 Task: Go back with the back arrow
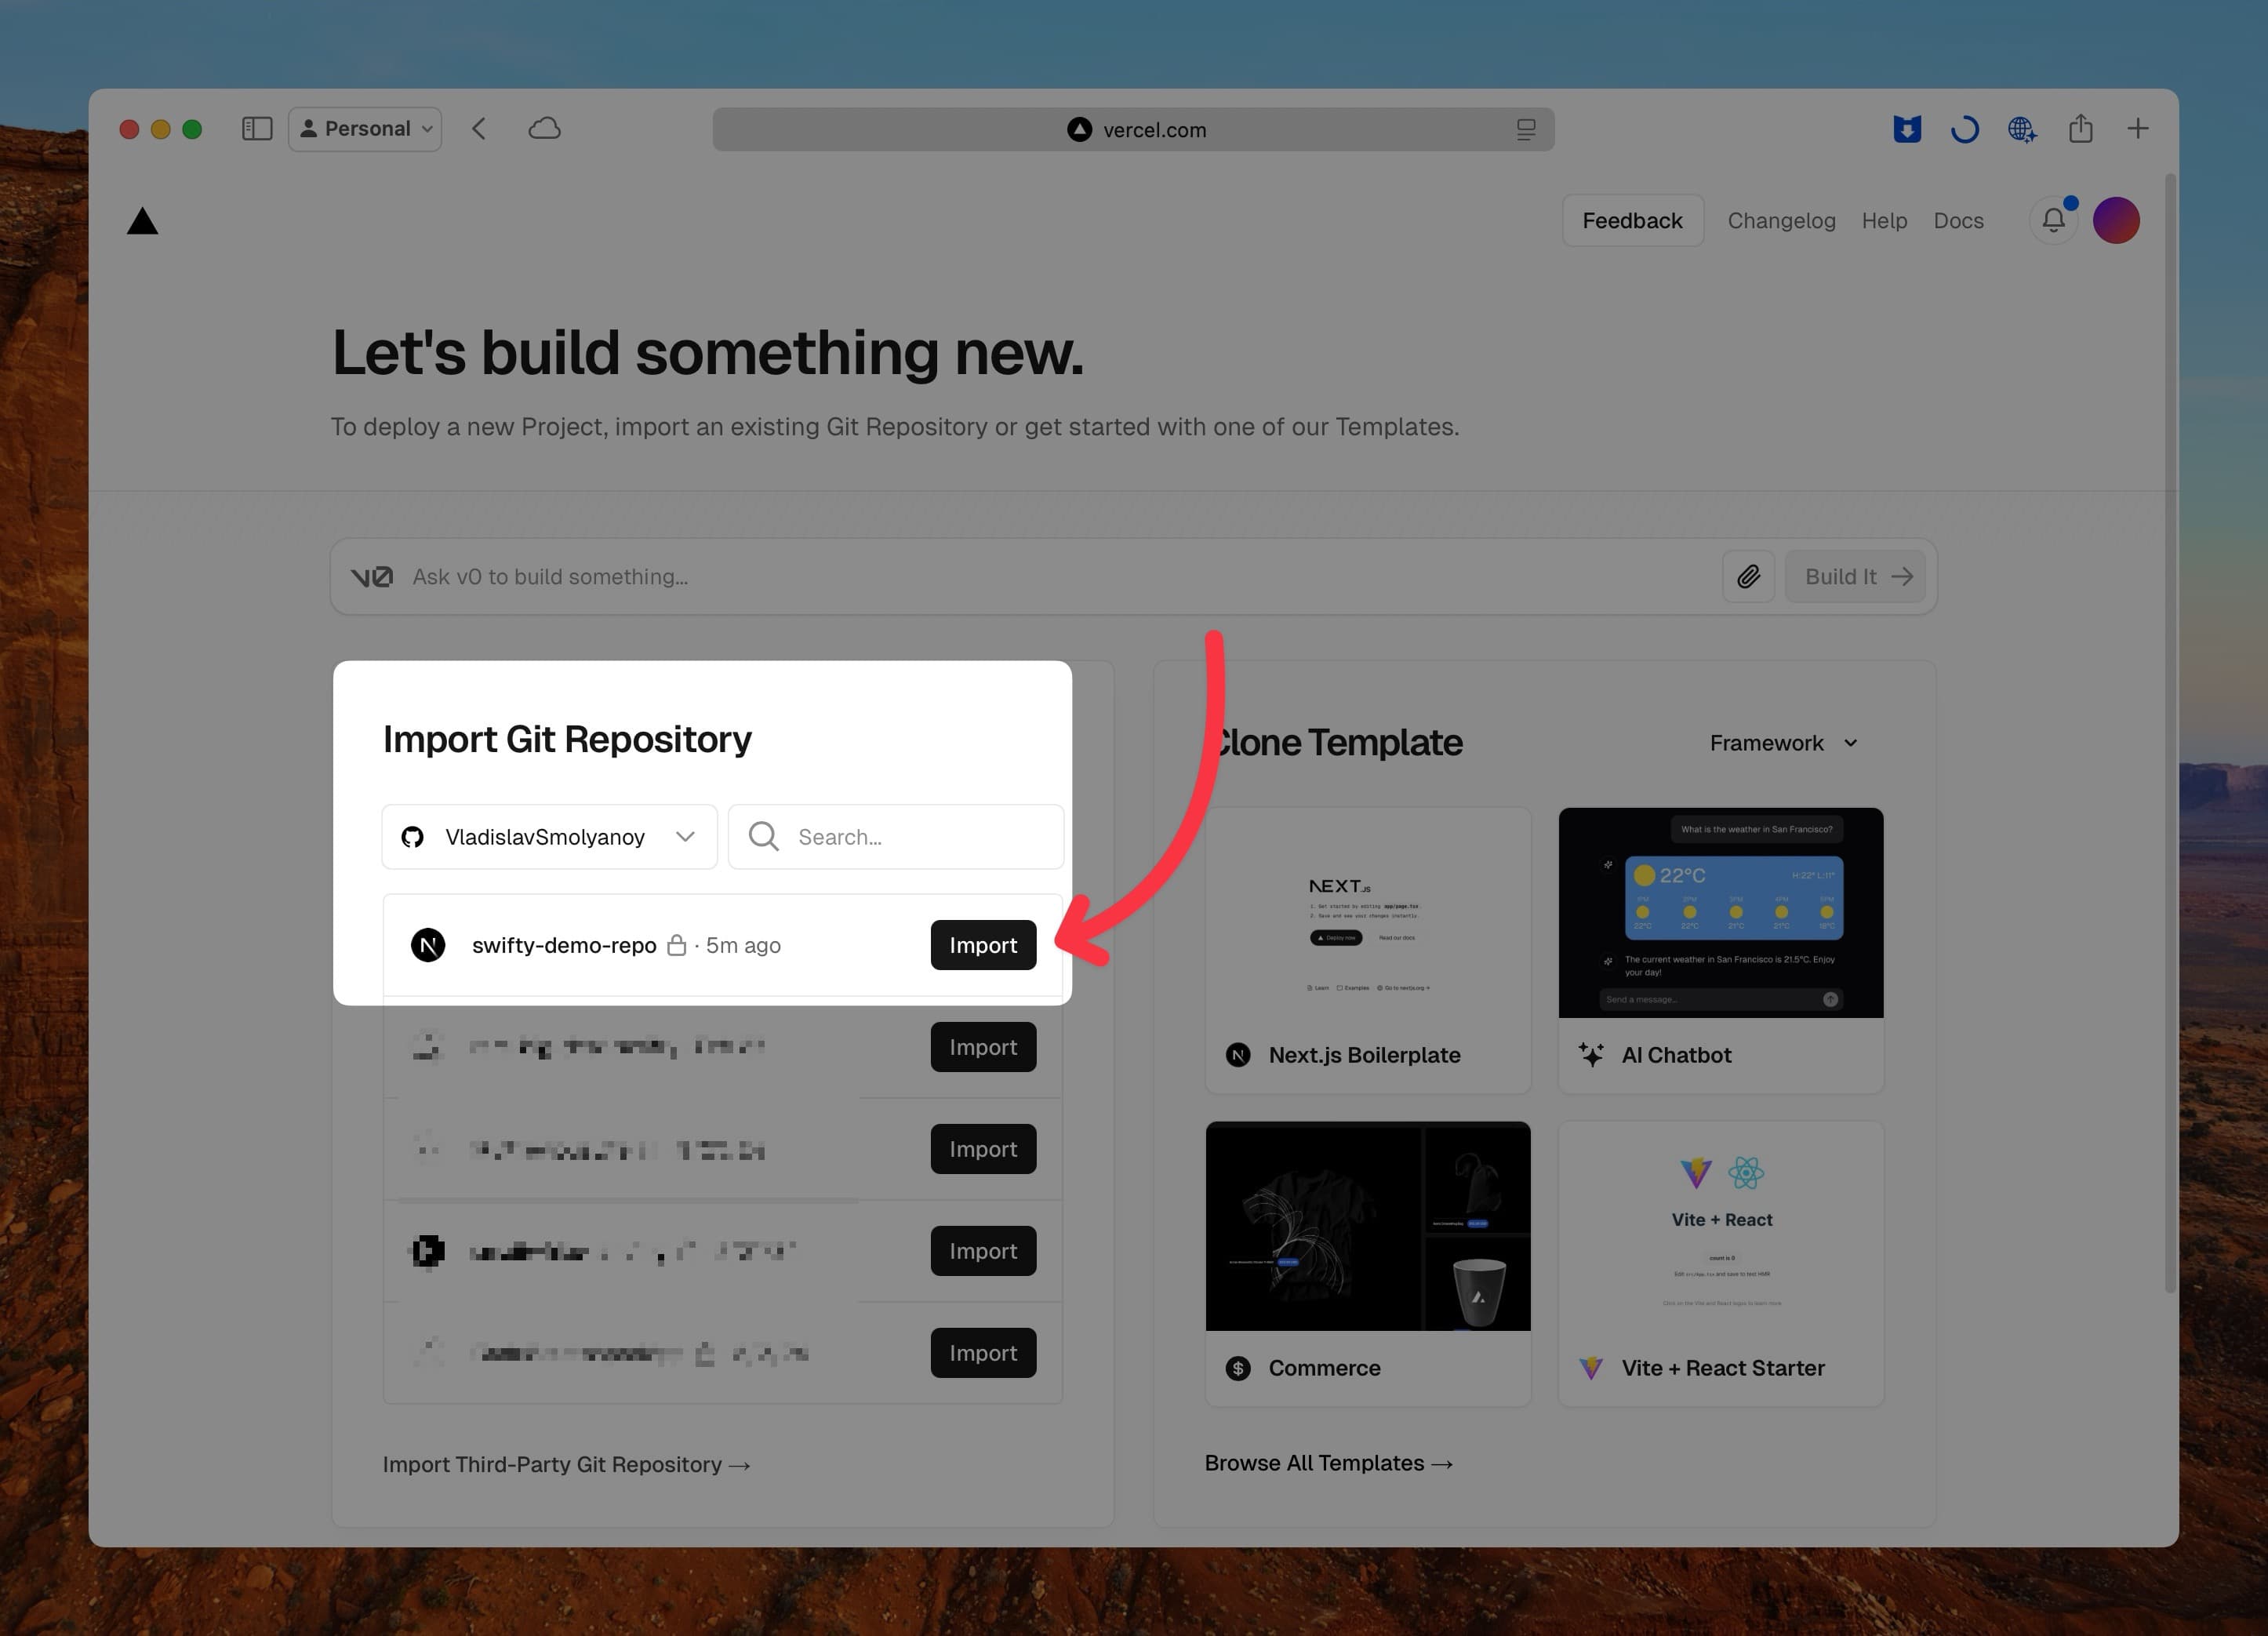click(x=479, y=129)
